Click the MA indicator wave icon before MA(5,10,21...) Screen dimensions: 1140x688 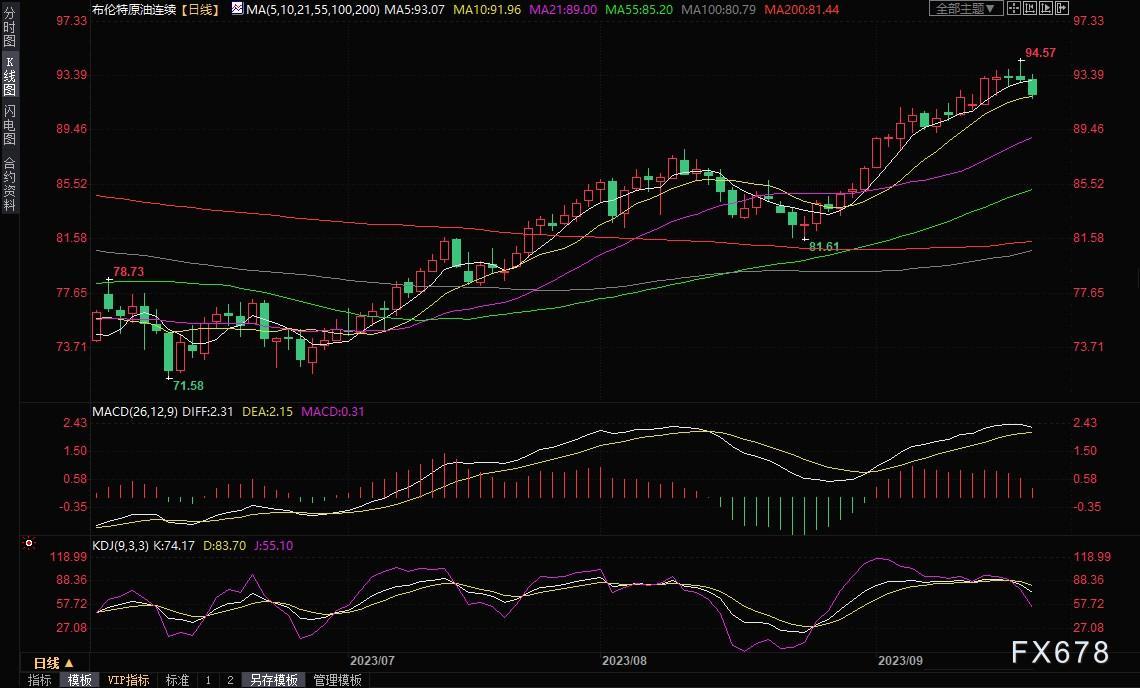point(237,9)
